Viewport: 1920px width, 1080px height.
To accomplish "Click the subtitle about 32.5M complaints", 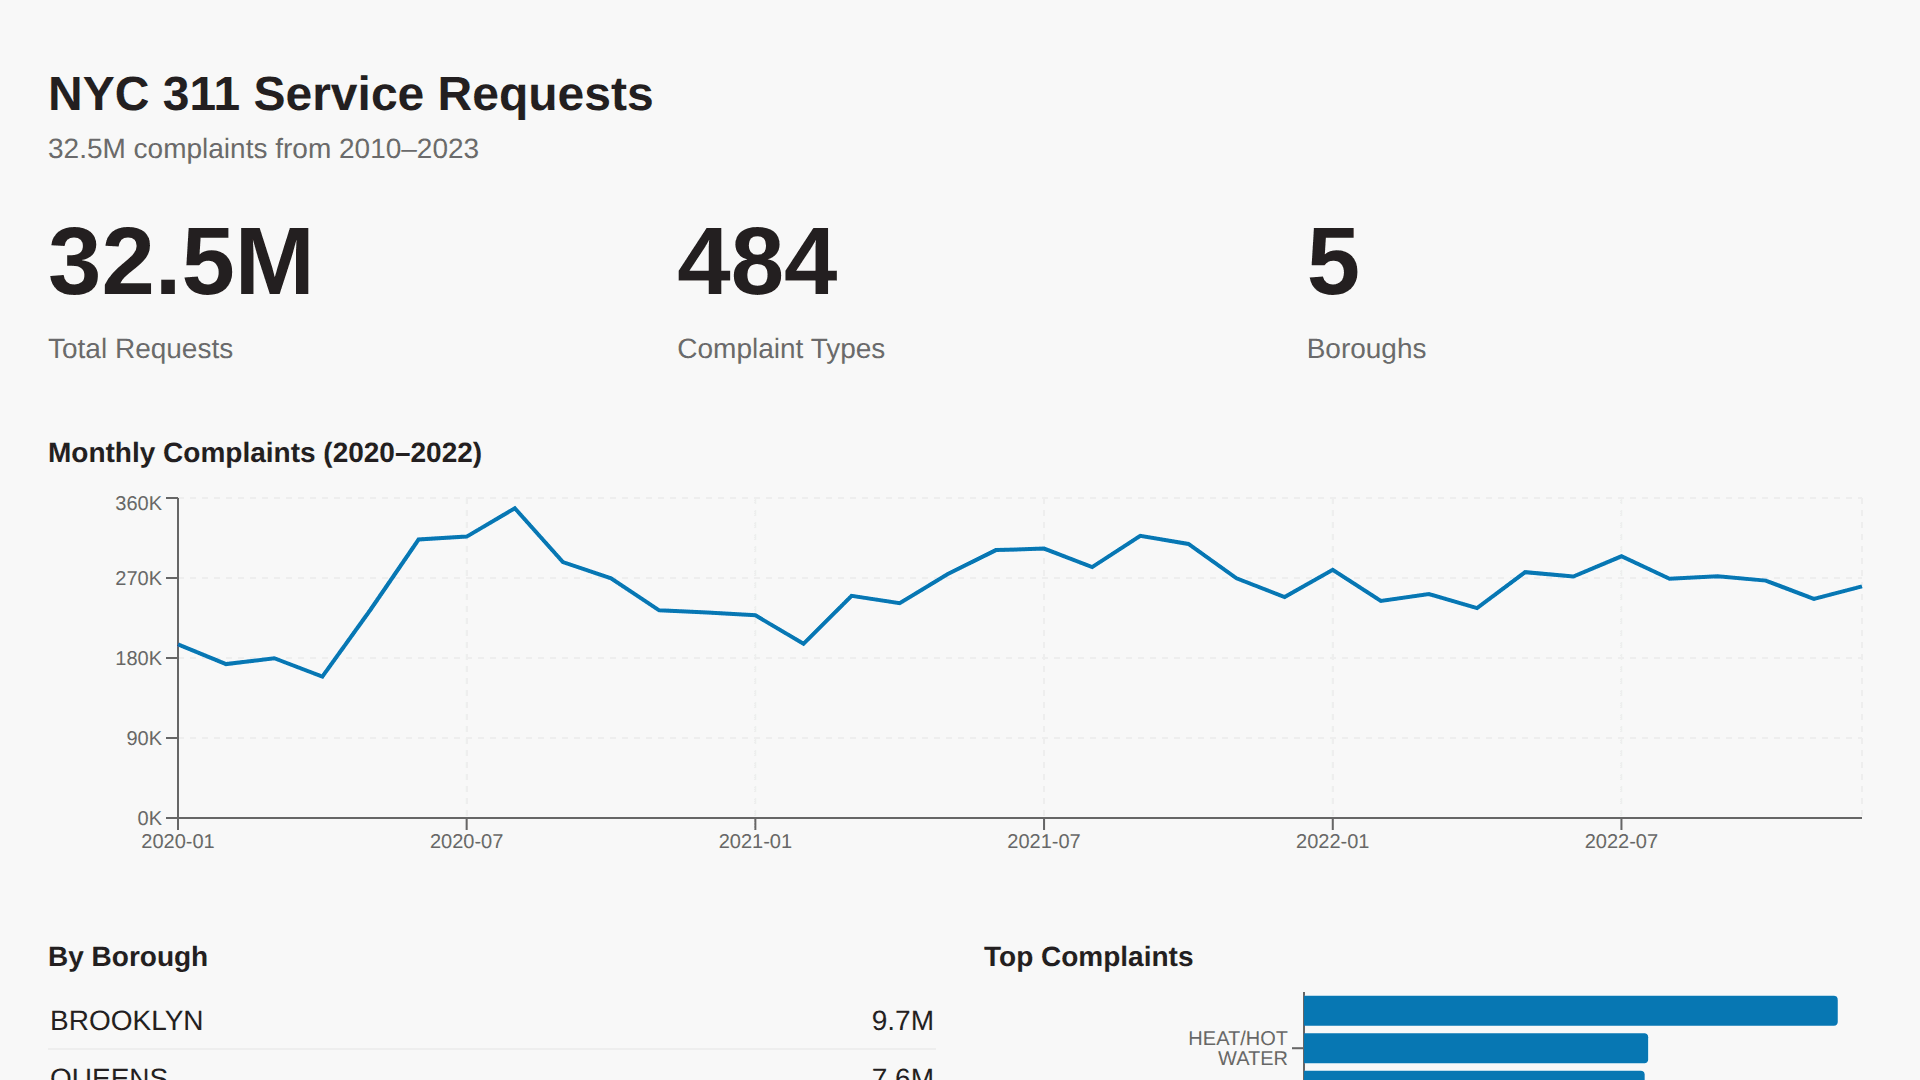I will pyautogui.click(x=264, y=148).
